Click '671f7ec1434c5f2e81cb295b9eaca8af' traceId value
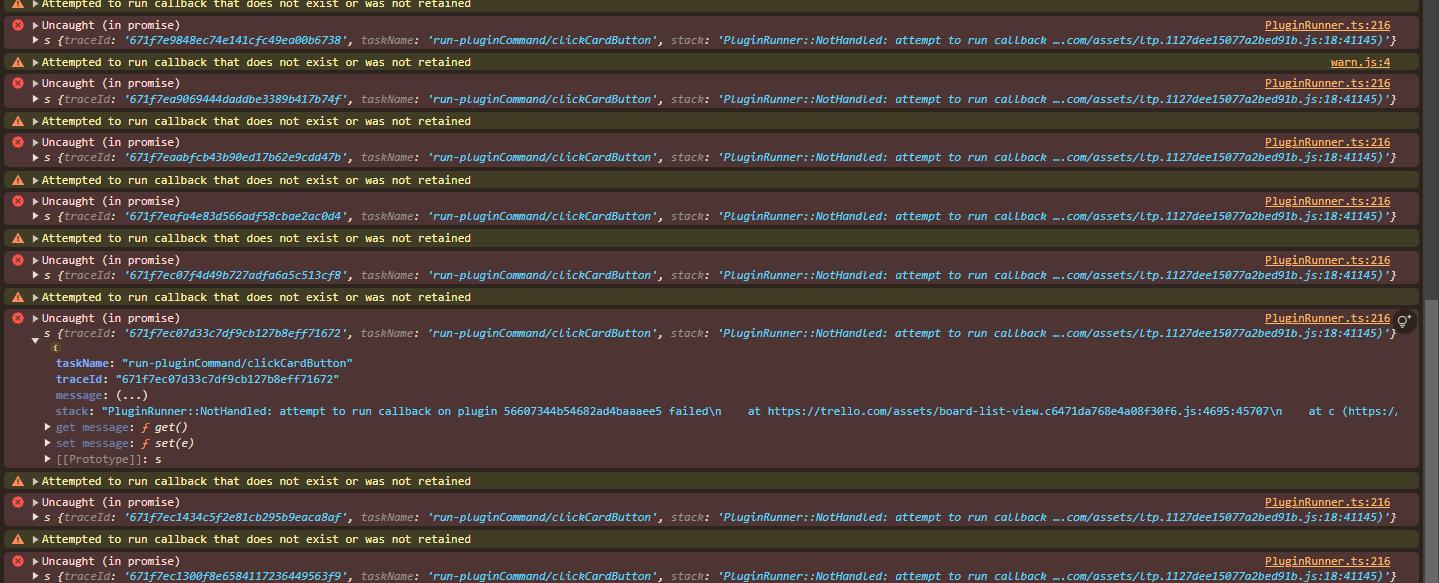The image size is (1439, 583). [236, 518]
